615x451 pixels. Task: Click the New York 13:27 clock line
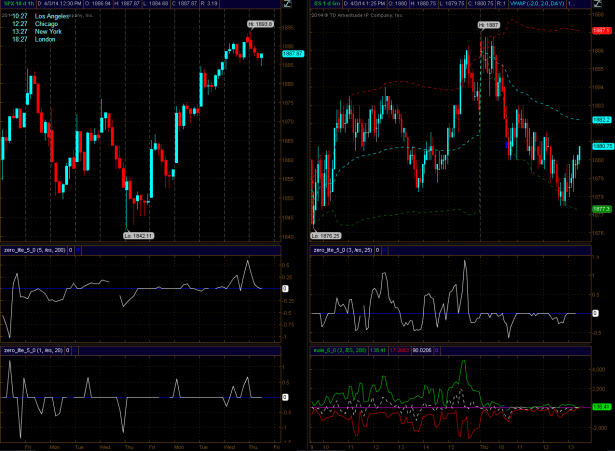tap(37, 32)
